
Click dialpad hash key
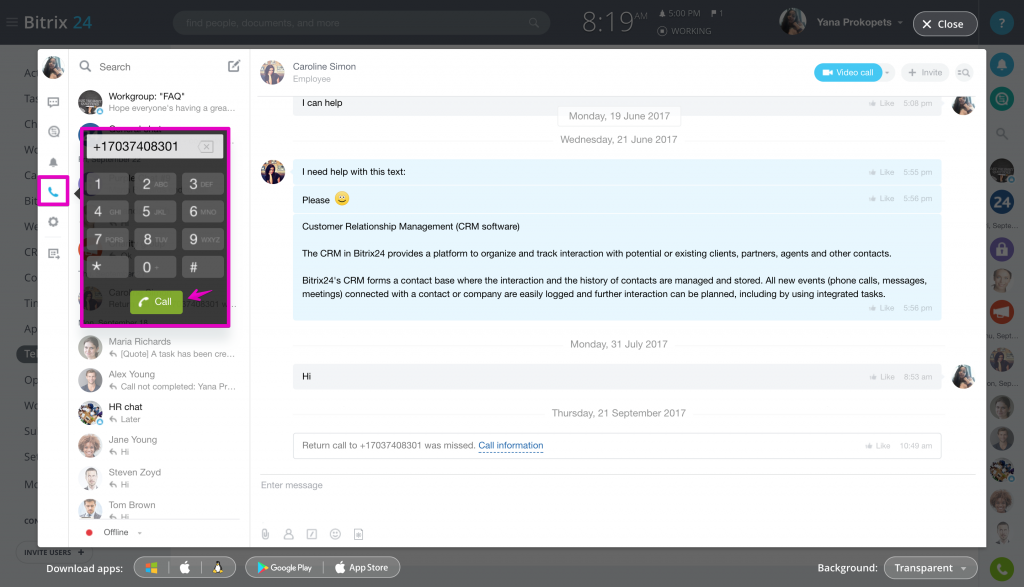[203, 267]
